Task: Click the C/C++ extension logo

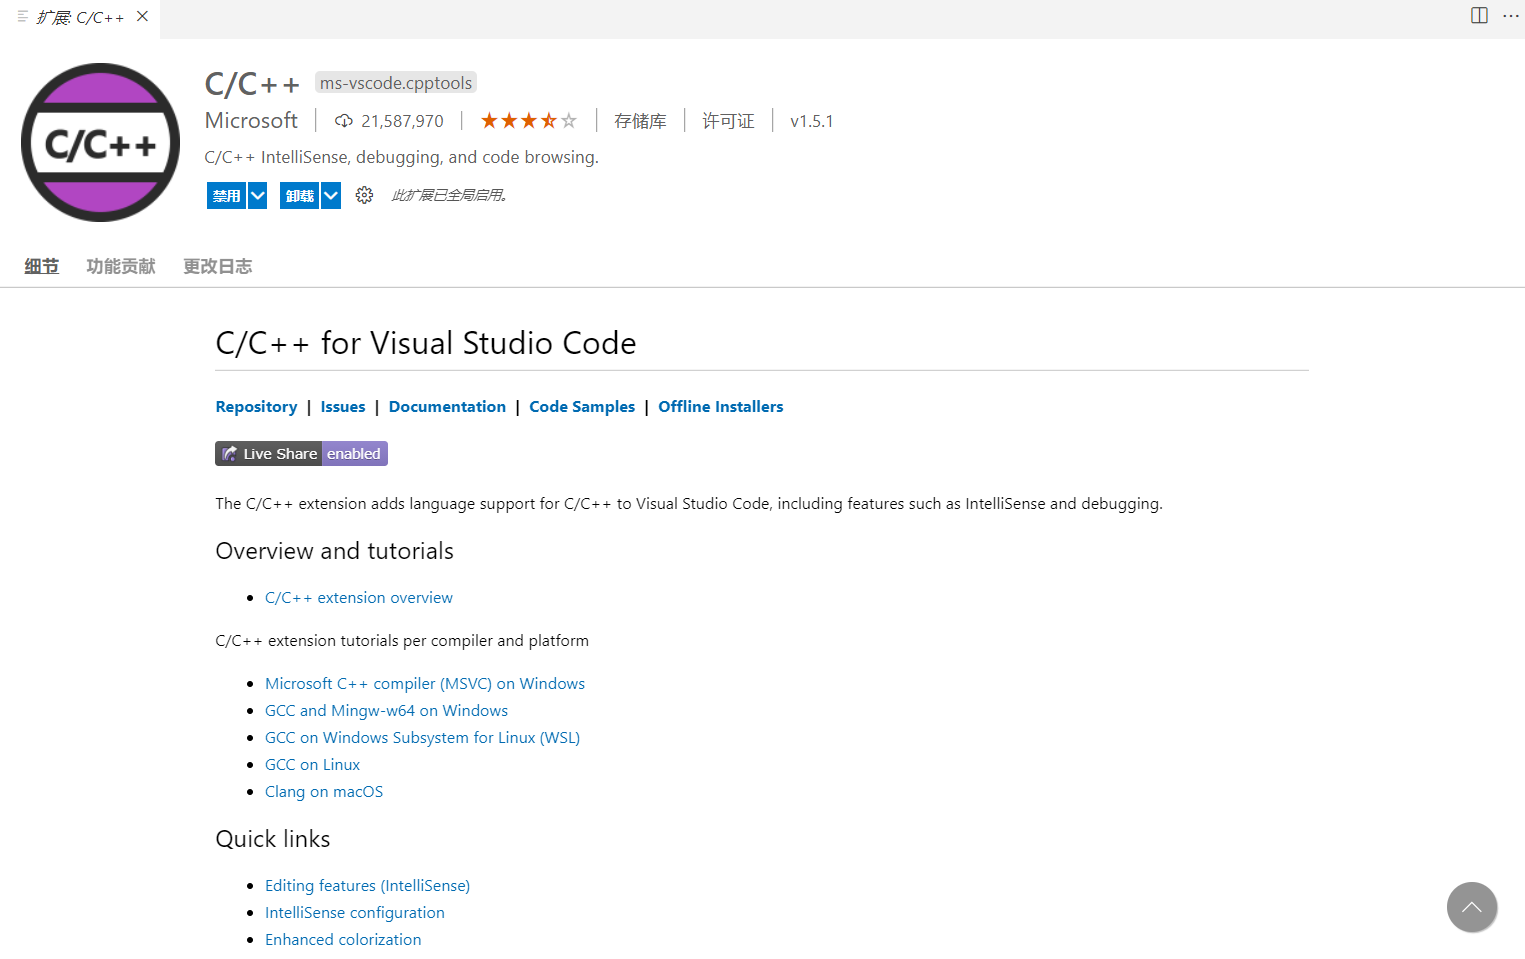Action: [x=100, y=142]
